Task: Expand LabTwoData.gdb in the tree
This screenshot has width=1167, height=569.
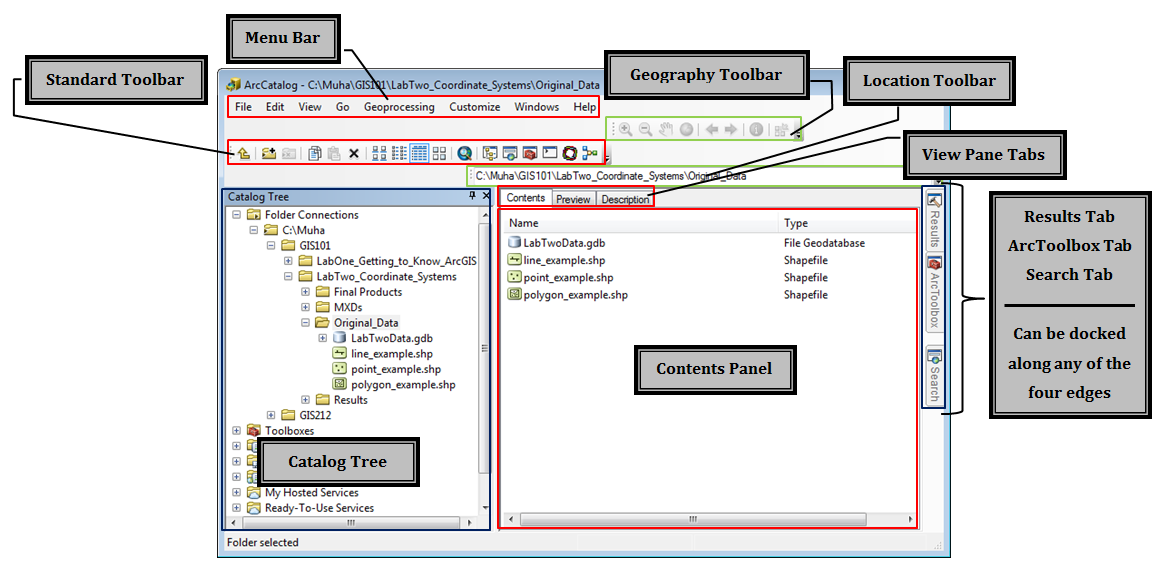Action: (322, 338)
